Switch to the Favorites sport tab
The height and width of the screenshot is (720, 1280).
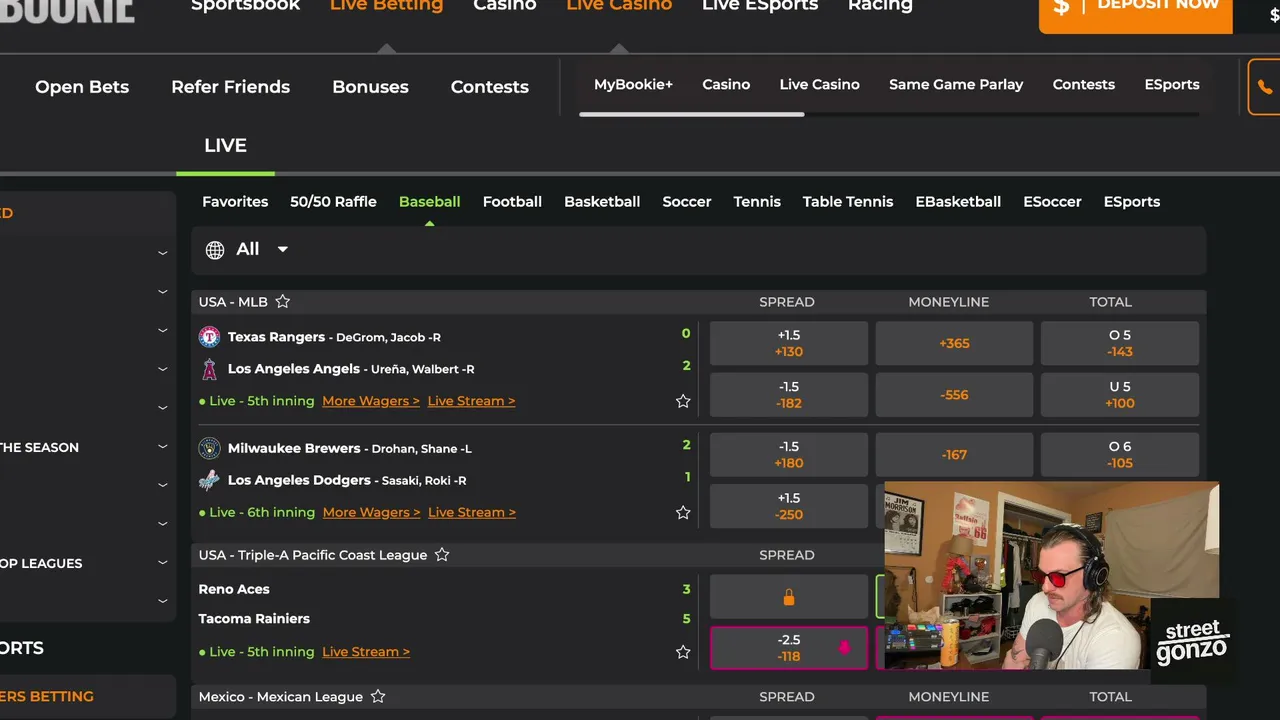pos(235,201)
